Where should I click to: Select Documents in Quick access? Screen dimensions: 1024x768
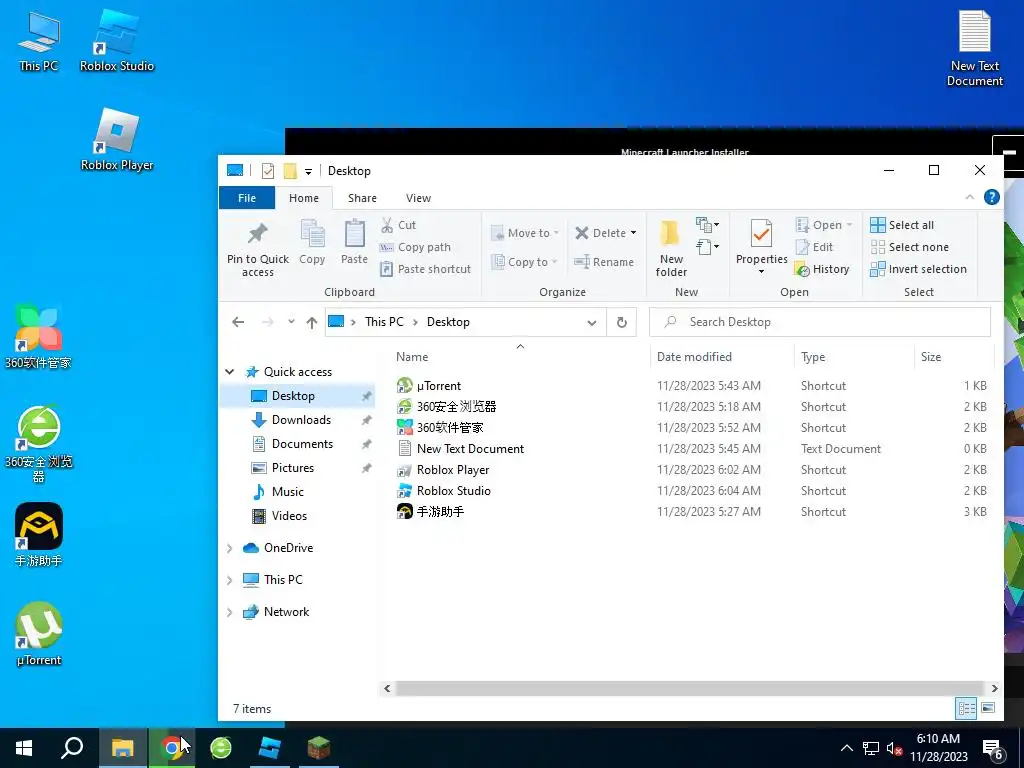[302, 444]
